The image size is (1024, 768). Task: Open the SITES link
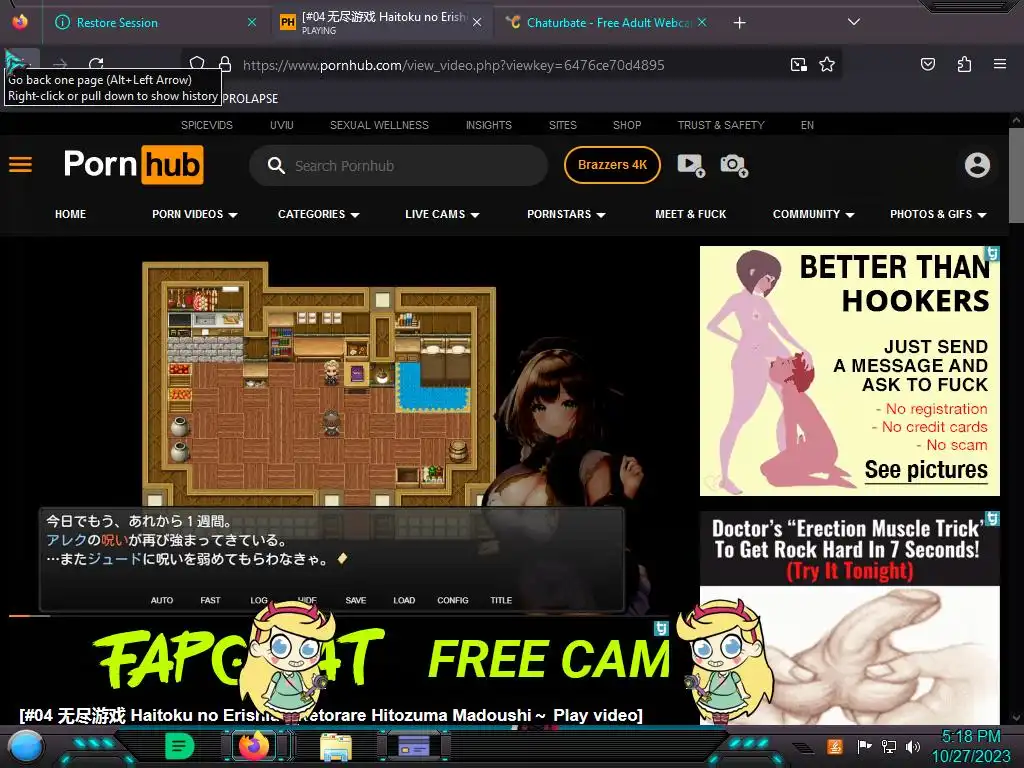pos(562,125)
